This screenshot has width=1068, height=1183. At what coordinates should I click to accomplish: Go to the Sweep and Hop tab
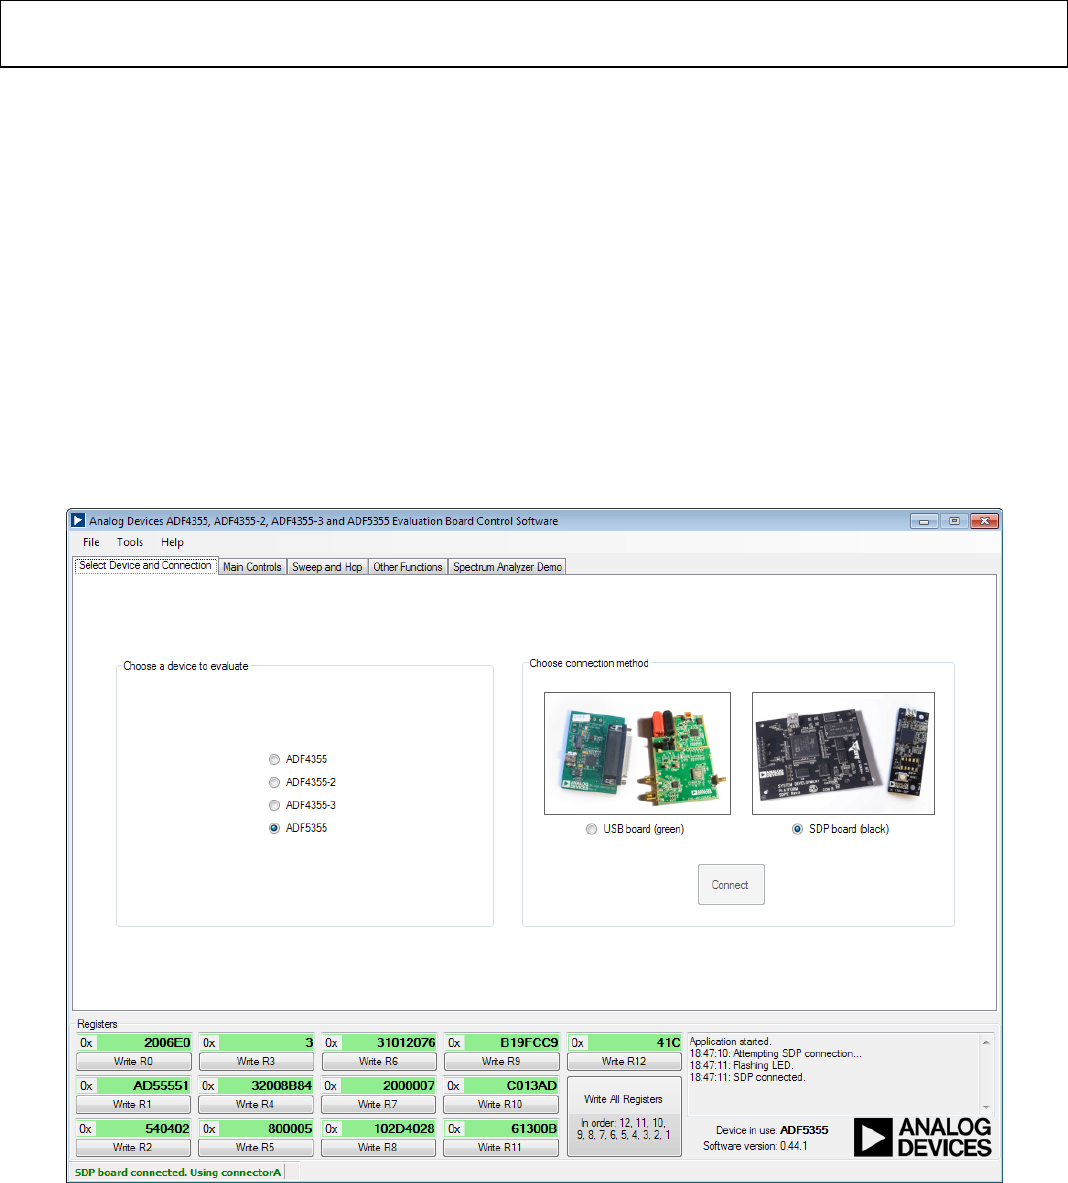pos(327,567)
